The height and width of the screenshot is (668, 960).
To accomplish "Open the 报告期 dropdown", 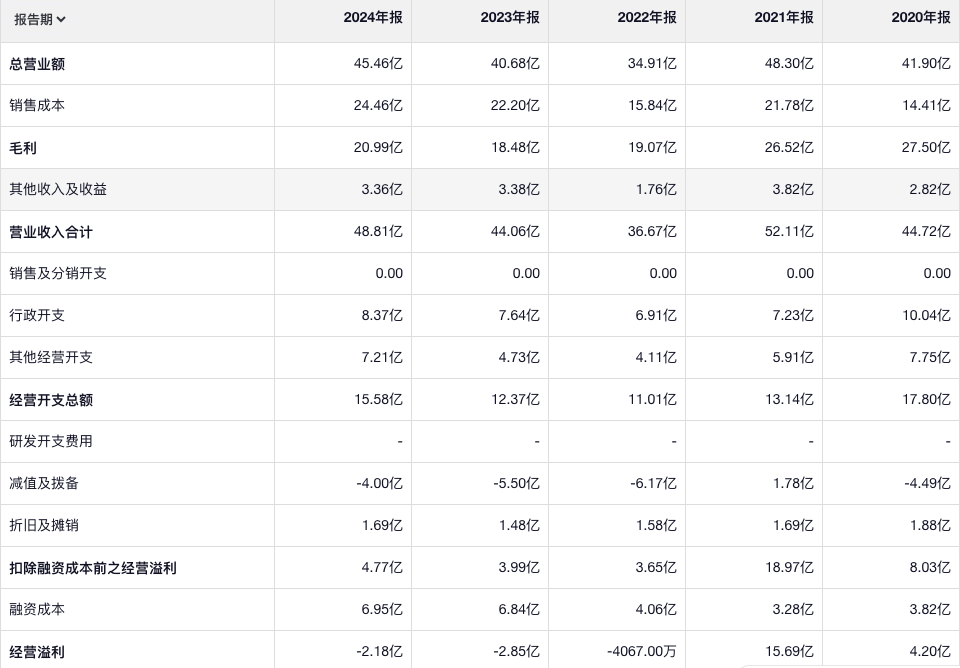I will (40, 18).
